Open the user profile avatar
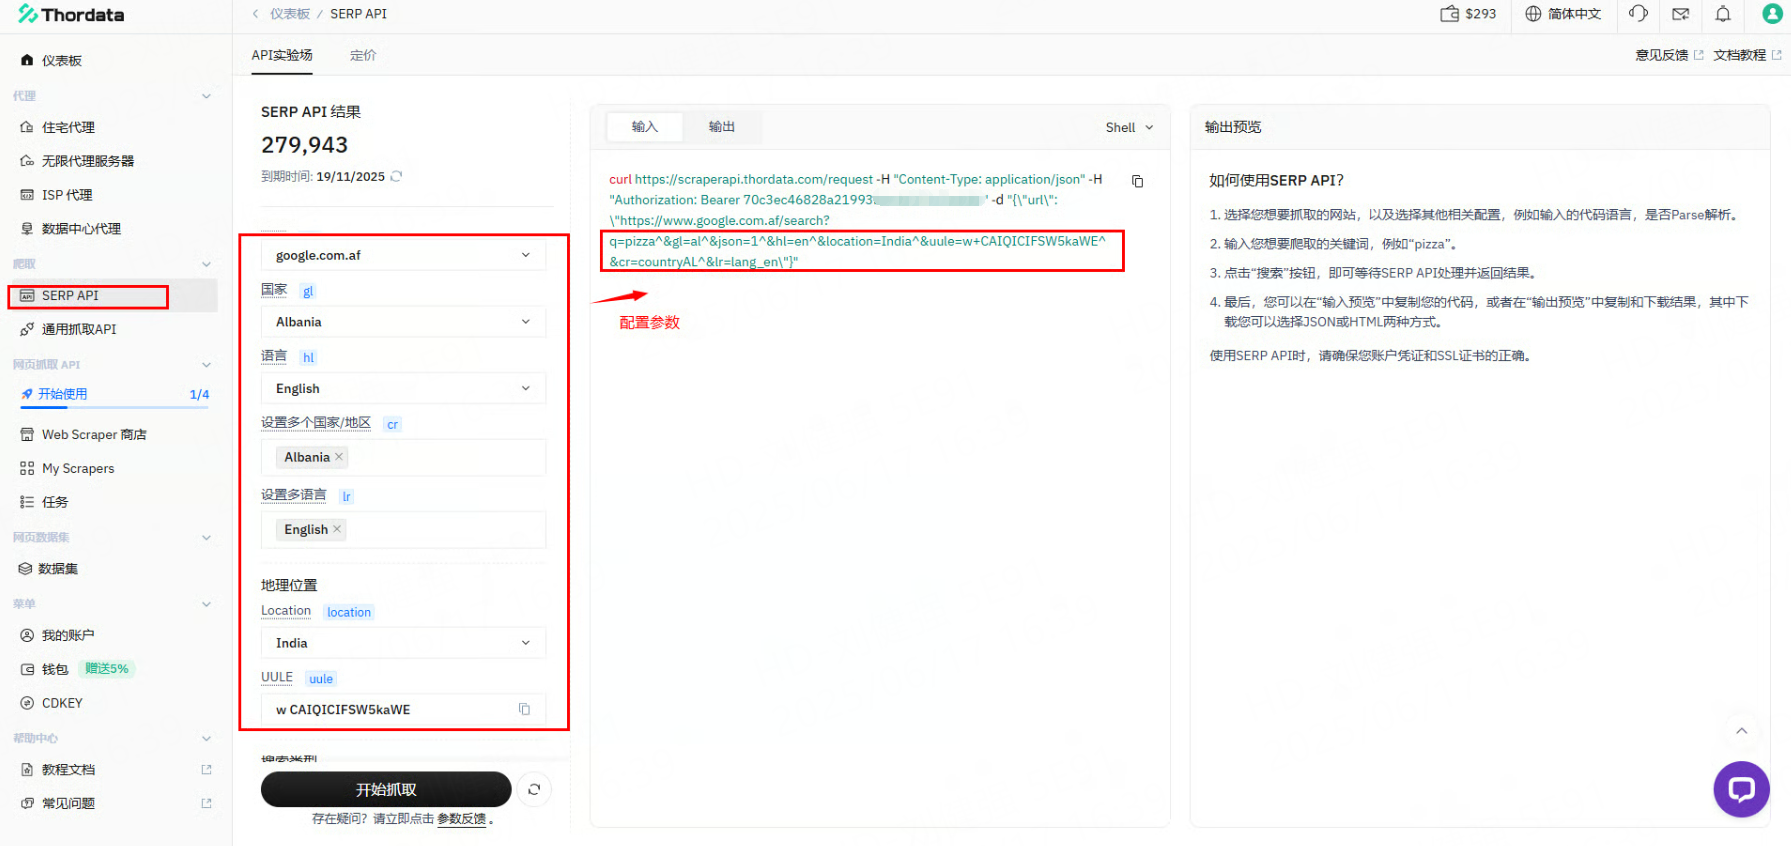The width and height of the screenshot is (1791, 846). click(1772, 14)
